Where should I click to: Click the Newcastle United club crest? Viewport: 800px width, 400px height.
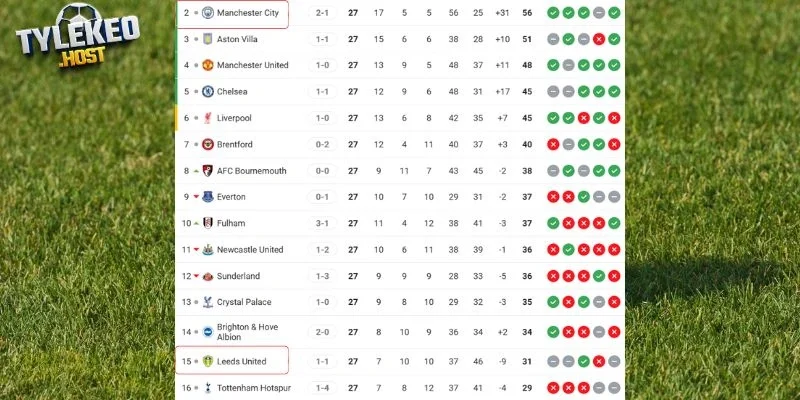(208, 249)
